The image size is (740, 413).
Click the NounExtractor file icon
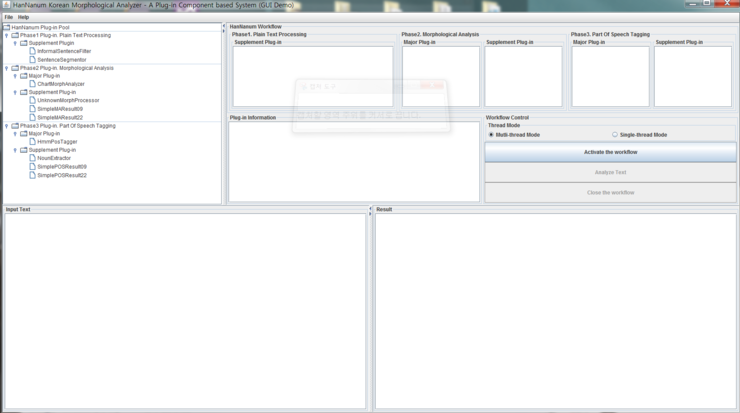pyautogui.click(x=33, y=158)
